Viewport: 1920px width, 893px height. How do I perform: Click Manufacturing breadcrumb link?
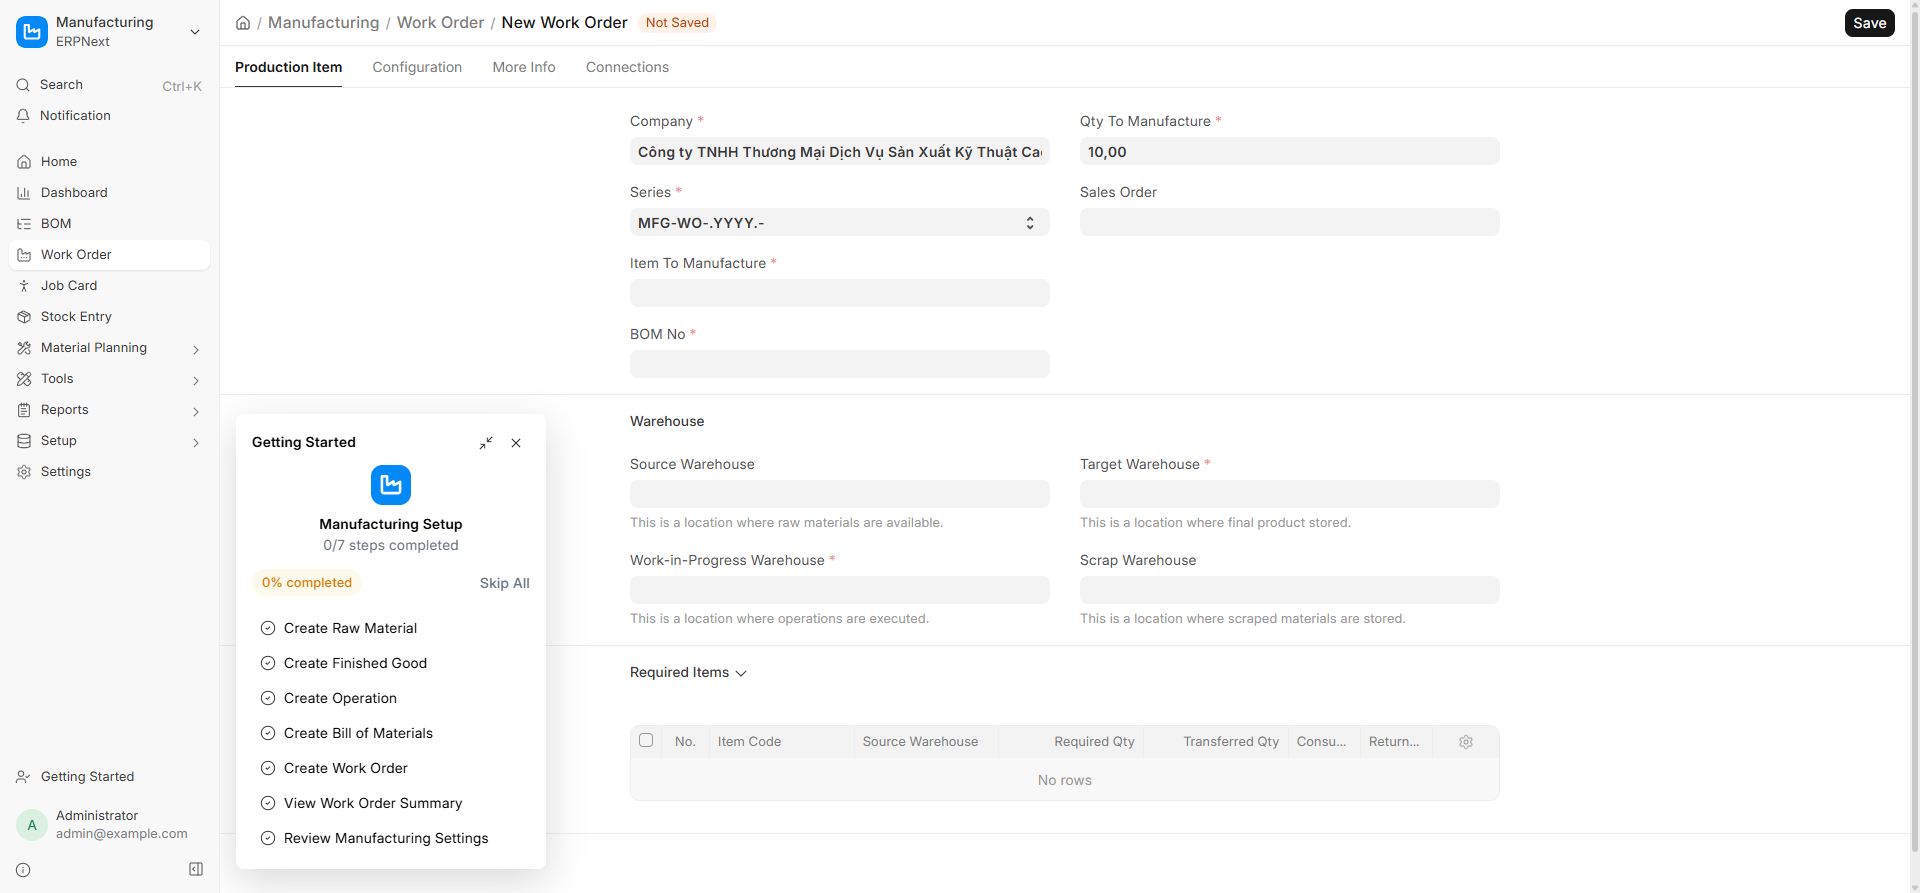click(x=323, y=23)
